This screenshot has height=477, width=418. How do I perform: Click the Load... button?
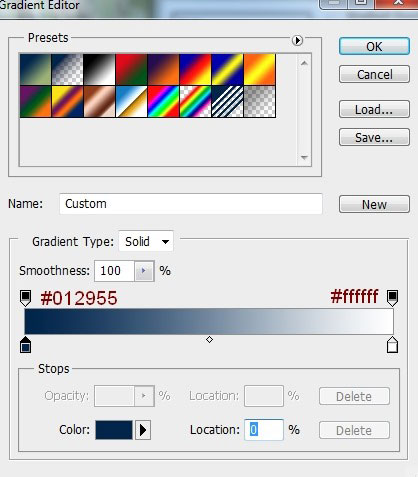point(374,109)
